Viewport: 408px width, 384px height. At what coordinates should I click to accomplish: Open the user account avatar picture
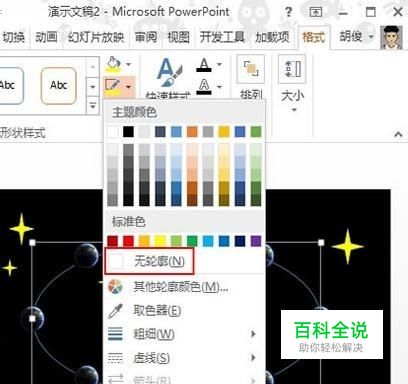(x=391, y=38)
